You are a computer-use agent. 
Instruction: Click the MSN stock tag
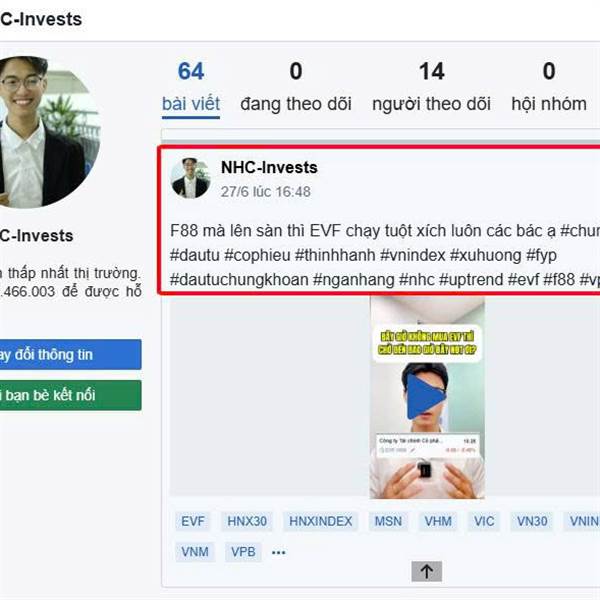(x=388, y=521)
